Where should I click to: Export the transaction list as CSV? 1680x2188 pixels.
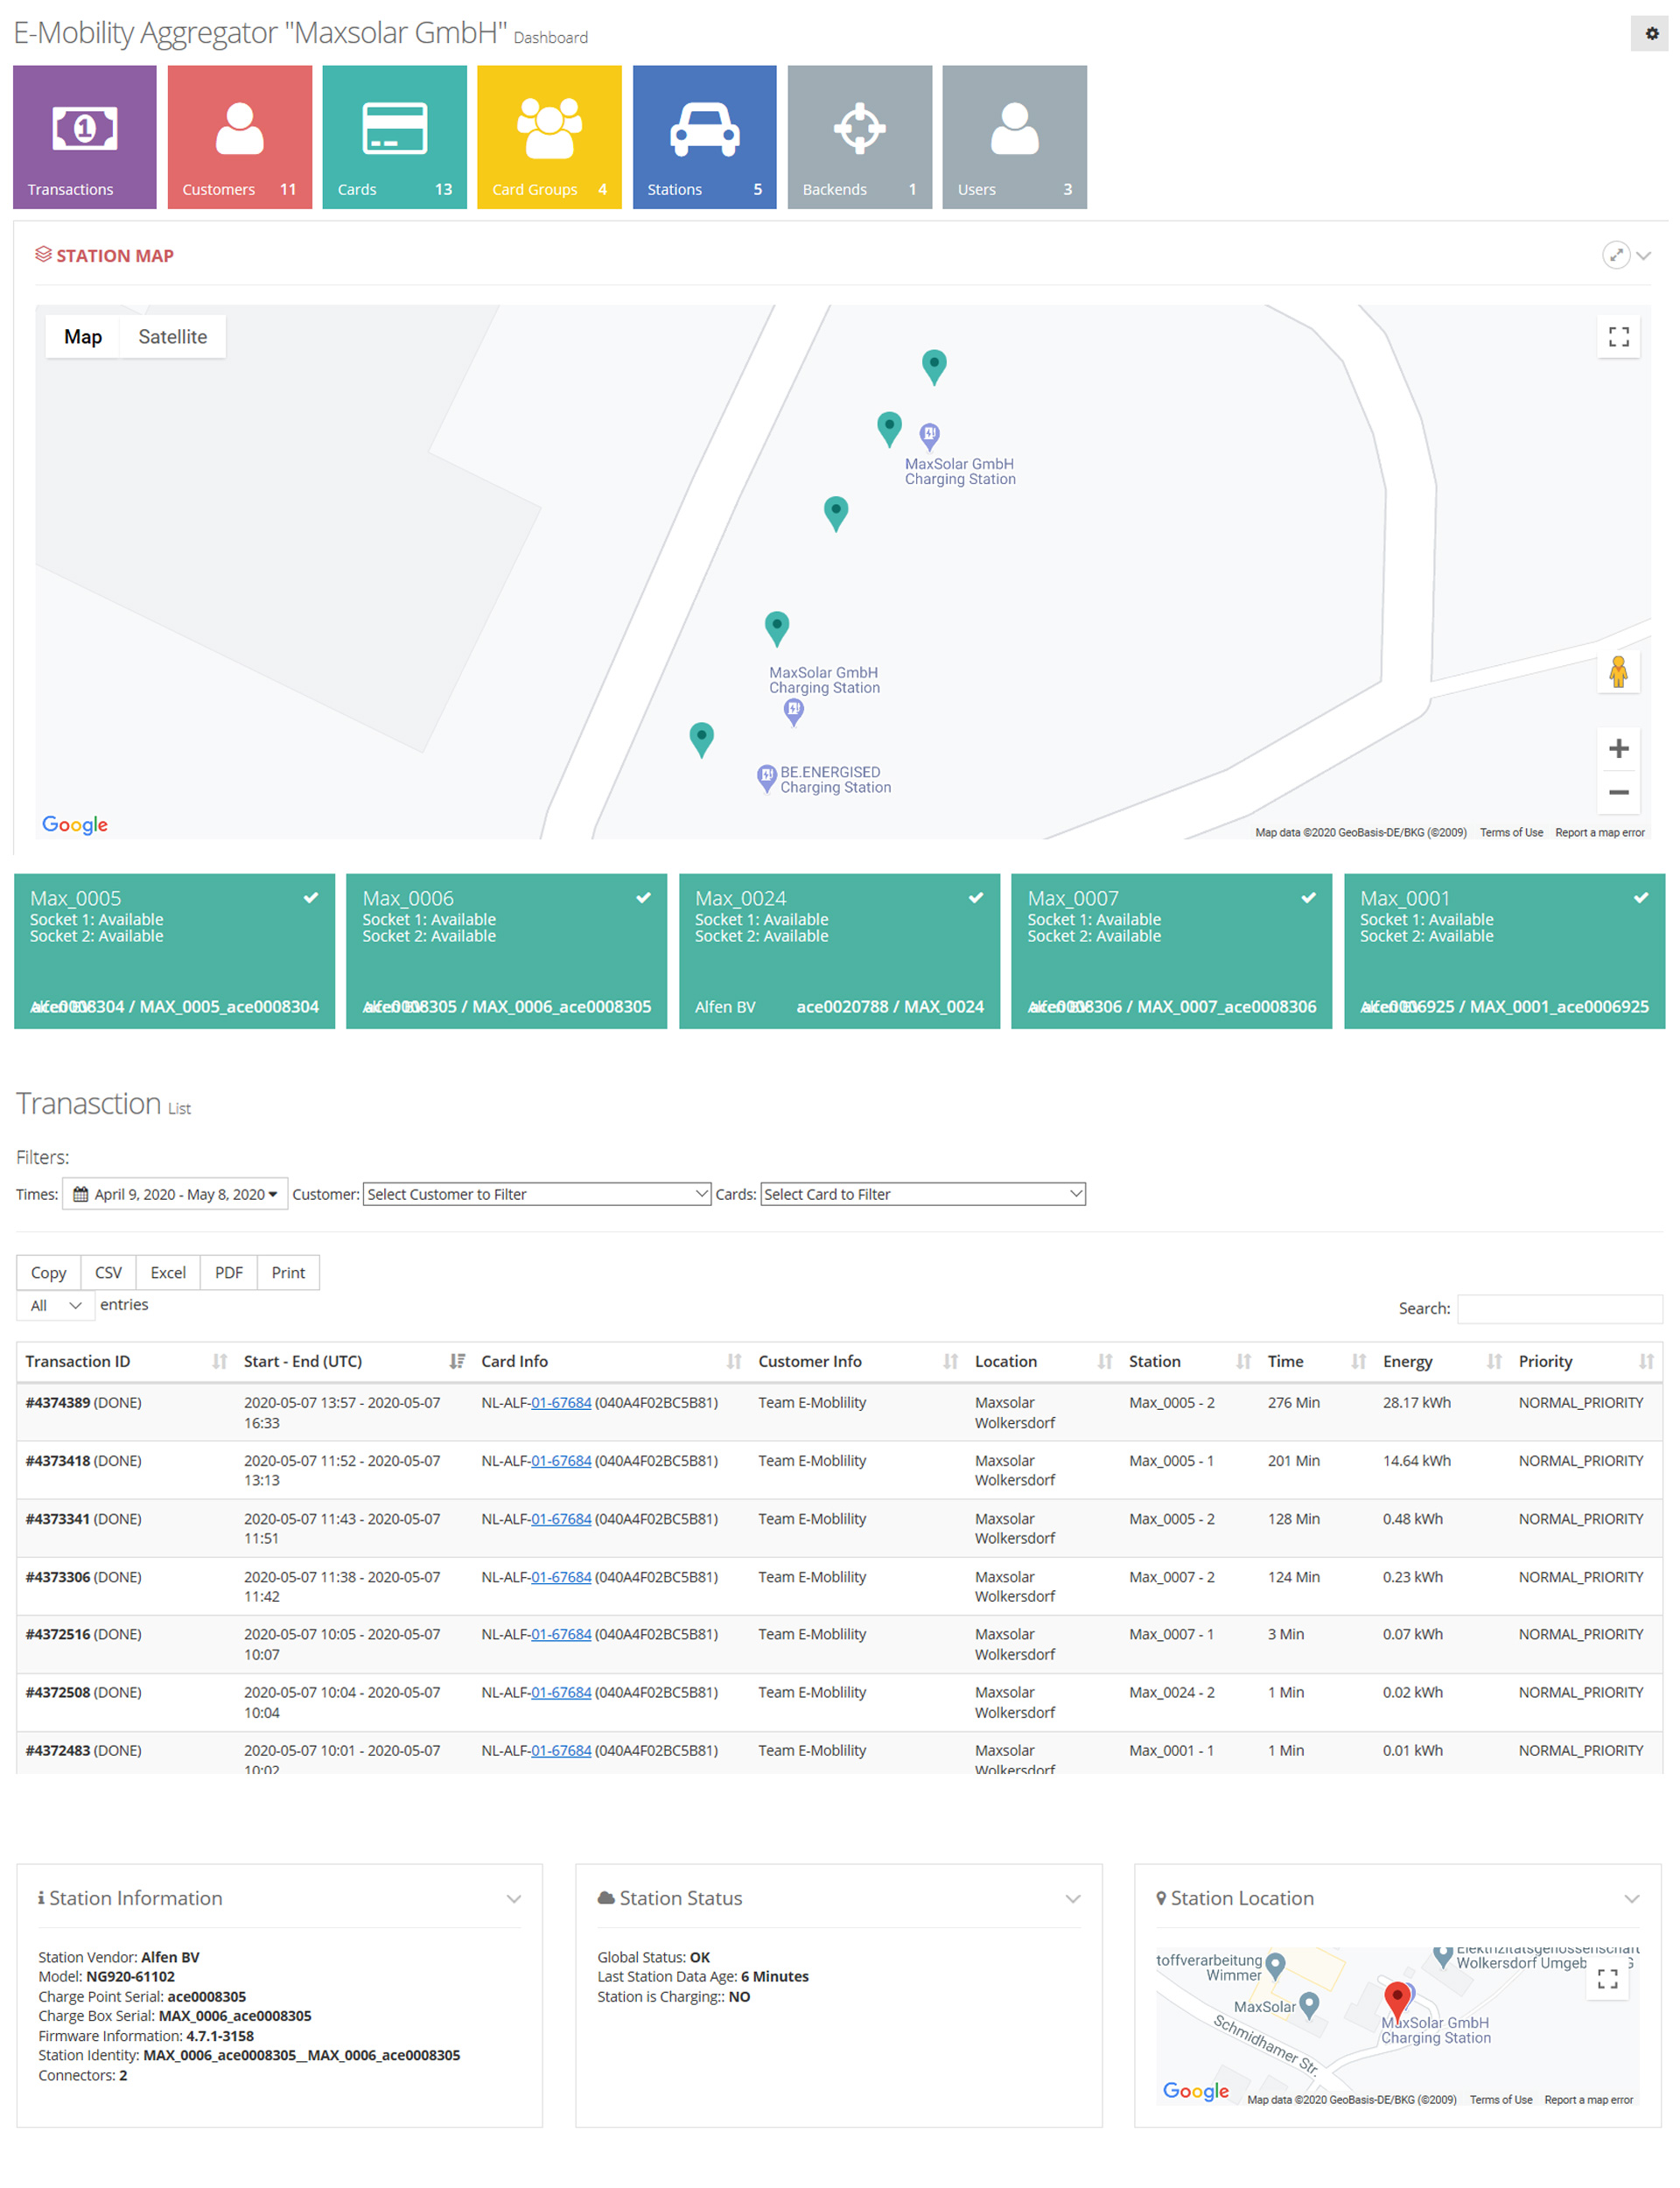pyautogui.click(x=108, y=1273)
